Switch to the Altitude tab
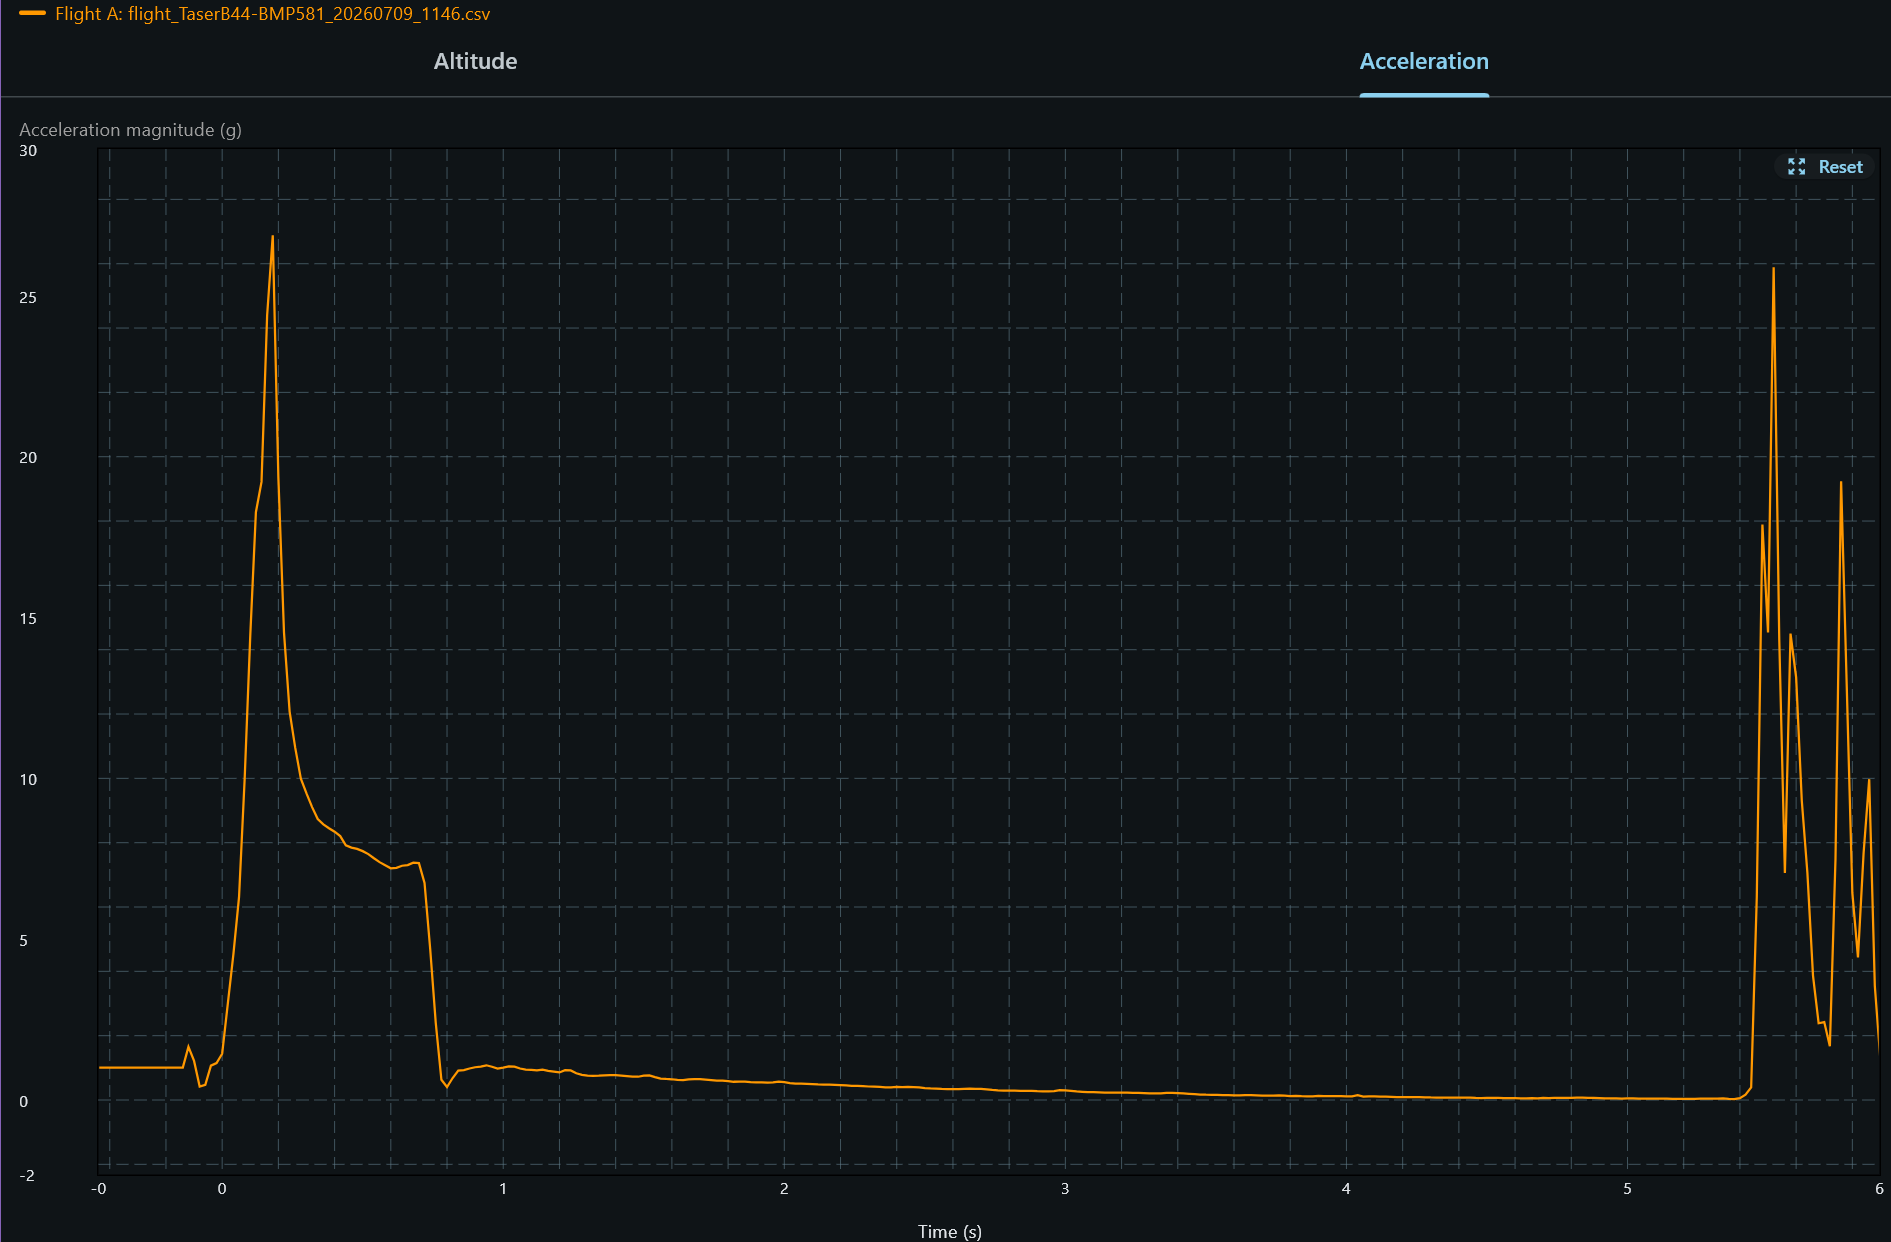1891x1242 pixels. [475, 61]
